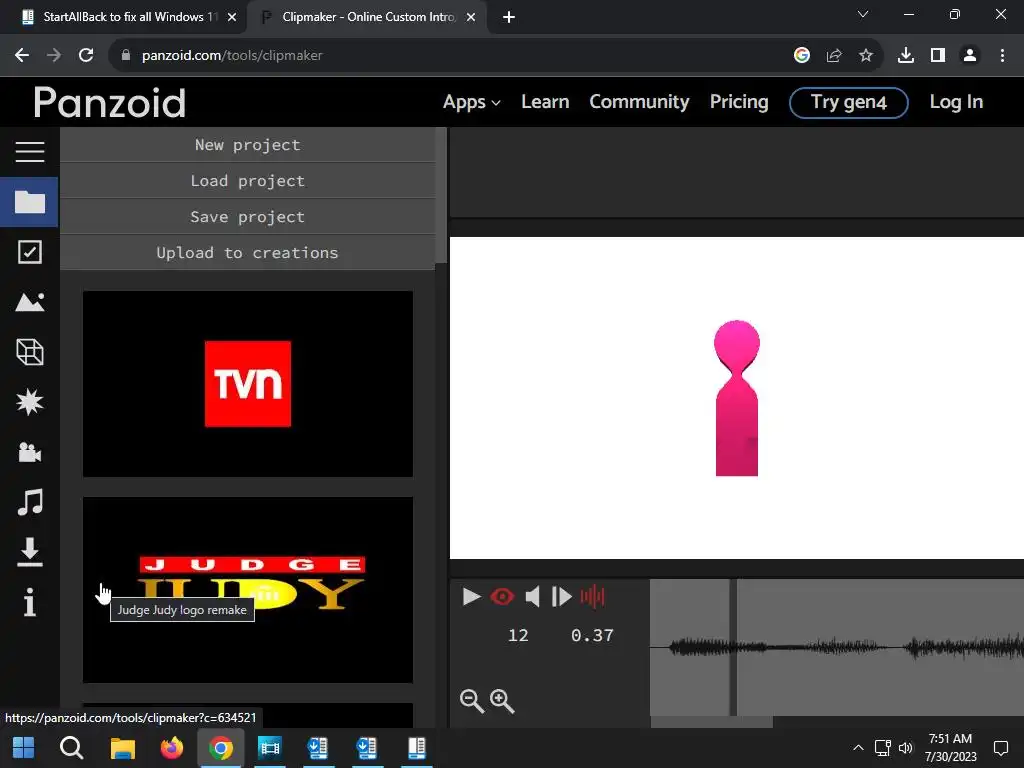Bookmark this page with star

tap(866, 56)
